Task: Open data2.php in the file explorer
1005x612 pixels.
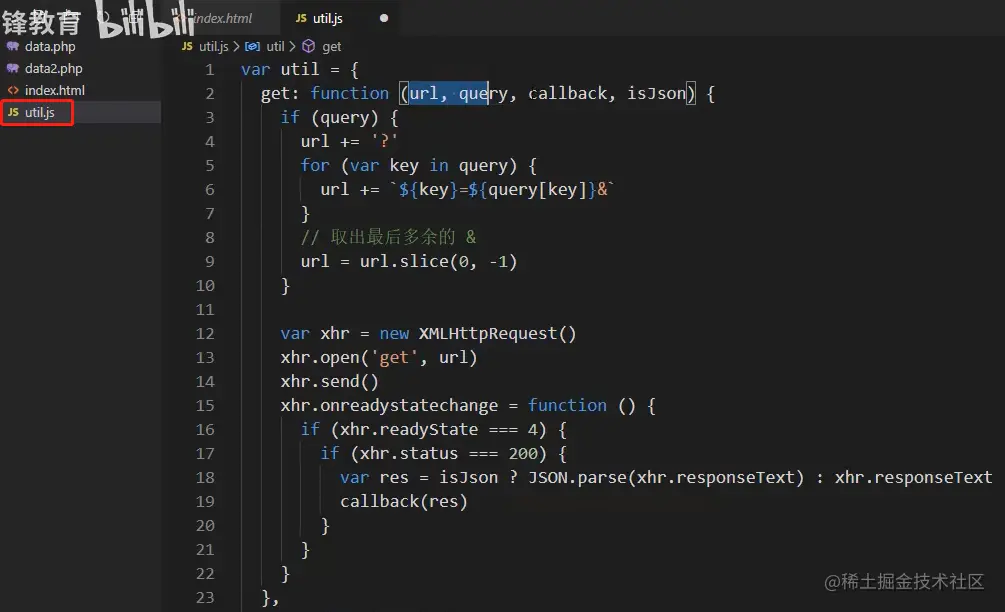Action: (53, 68)
